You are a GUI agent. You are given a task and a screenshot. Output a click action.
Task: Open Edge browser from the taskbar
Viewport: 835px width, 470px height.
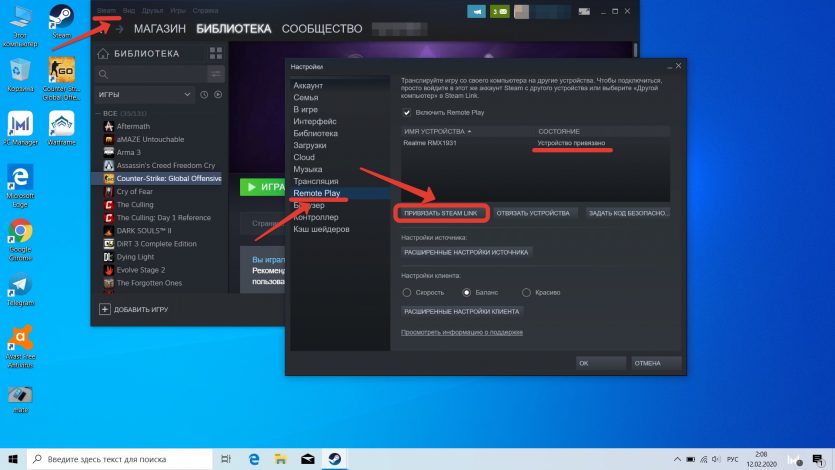[x=254, y=459]
